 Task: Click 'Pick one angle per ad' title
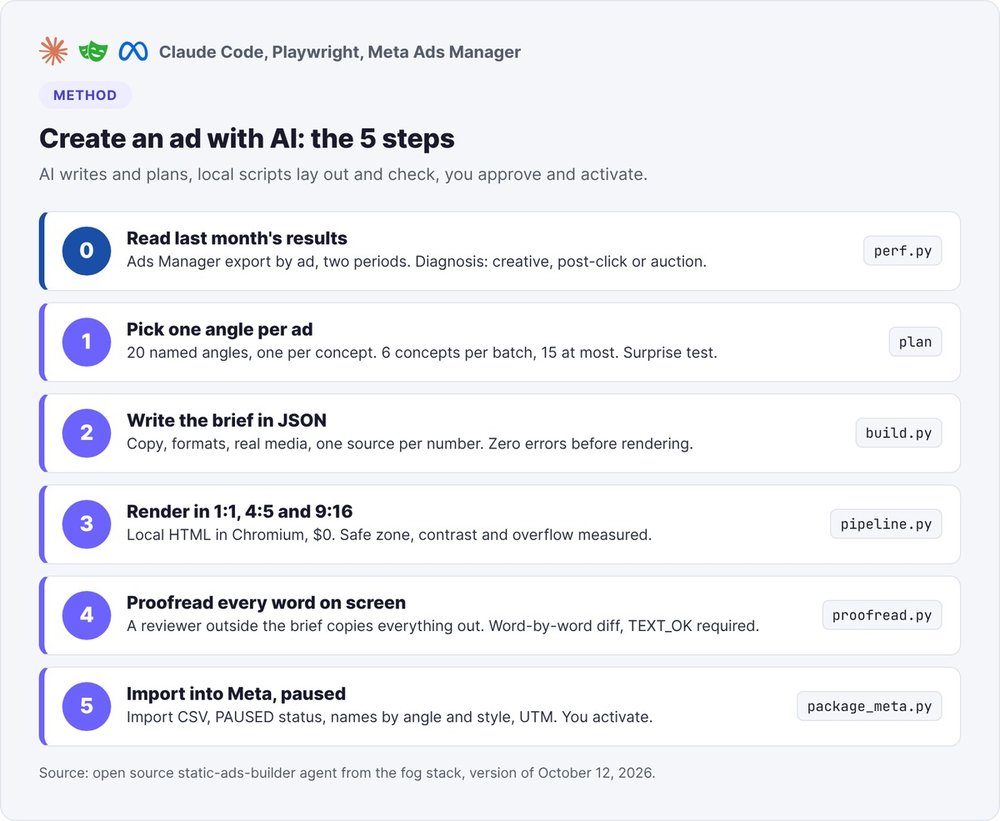[x=219, y=329]
